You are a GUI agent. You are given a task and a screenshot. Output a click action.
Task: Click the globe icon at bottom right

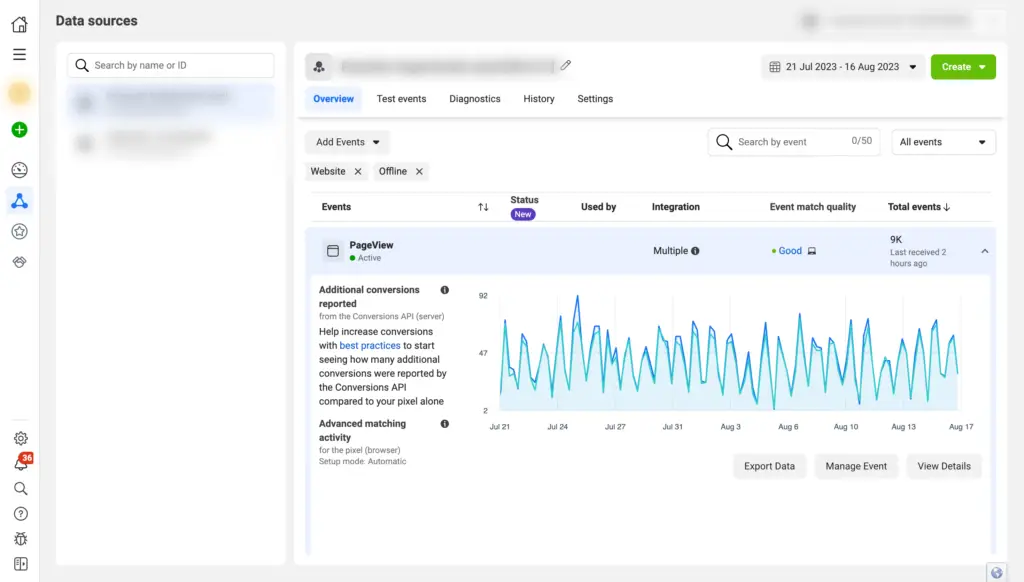point(996,573)
